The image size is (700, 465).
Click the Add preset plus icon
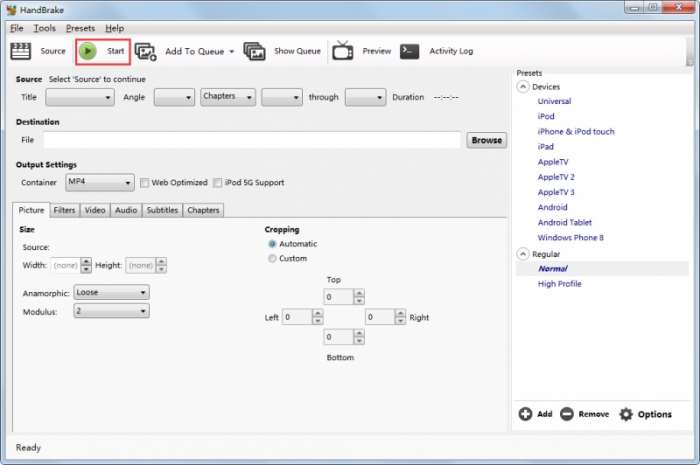[525, 414]
